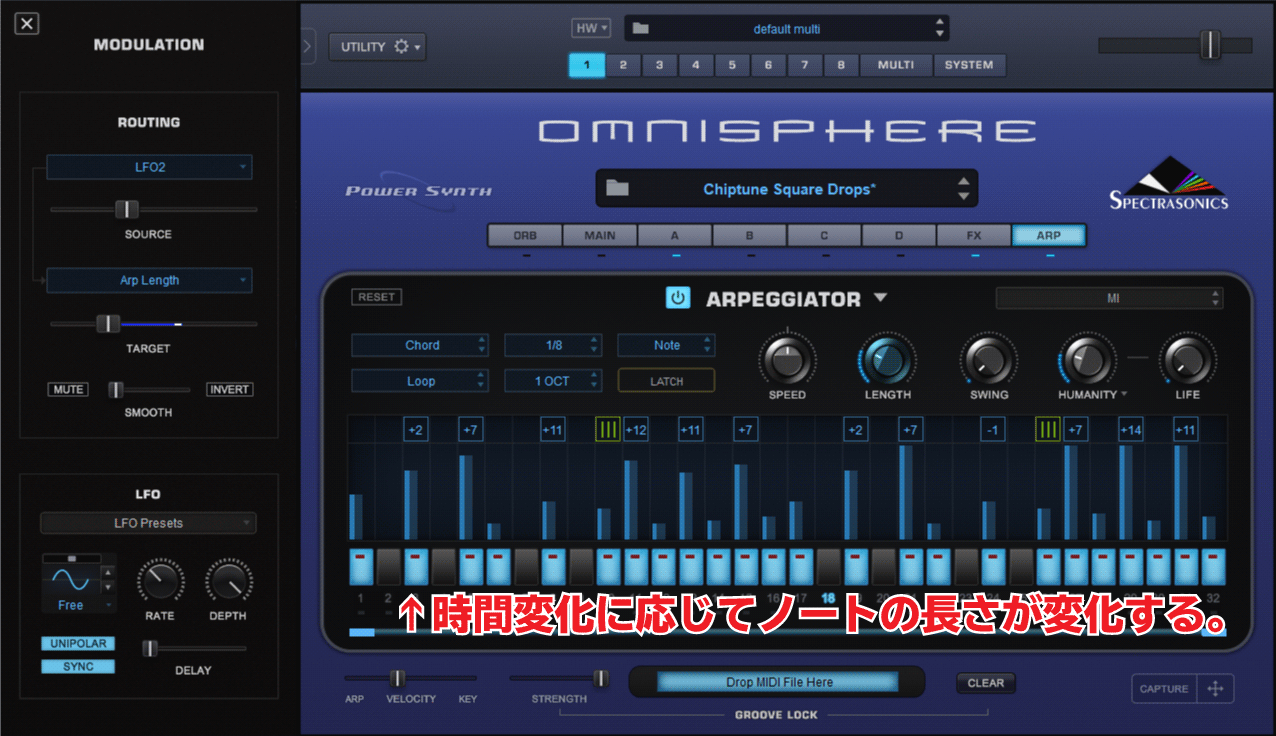Click the collapse sidebar arrow beside Utility

coord(307,46)
